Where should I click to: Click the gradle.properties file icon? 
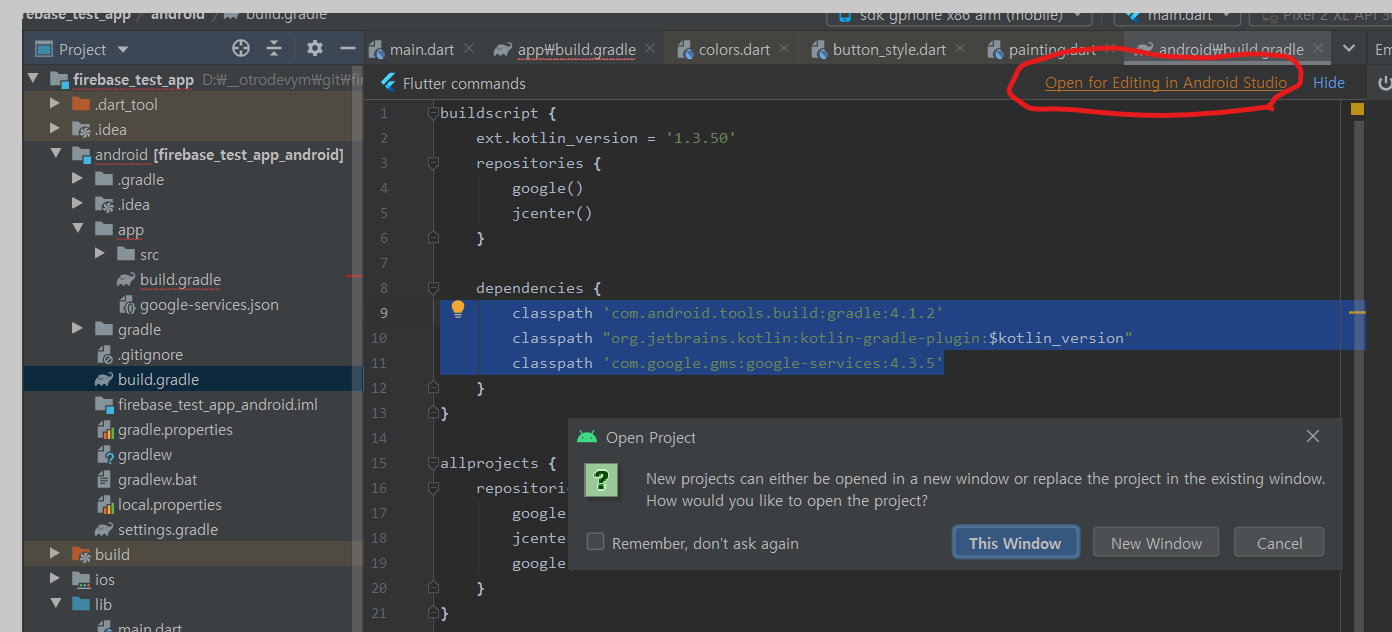coord(105,430)
